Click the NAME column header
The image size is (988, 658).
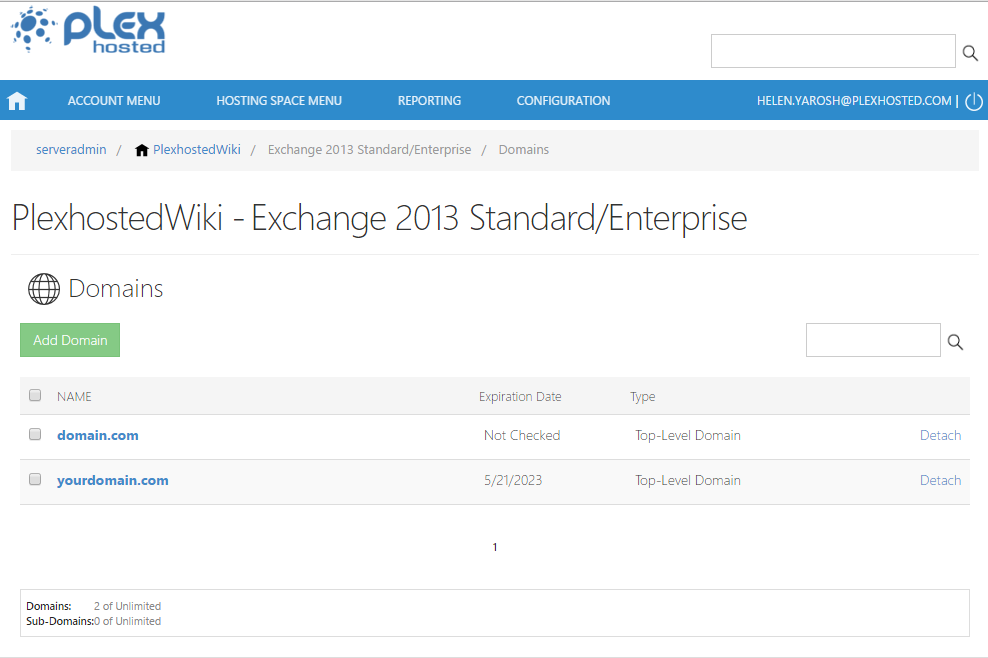pos(74,396)
